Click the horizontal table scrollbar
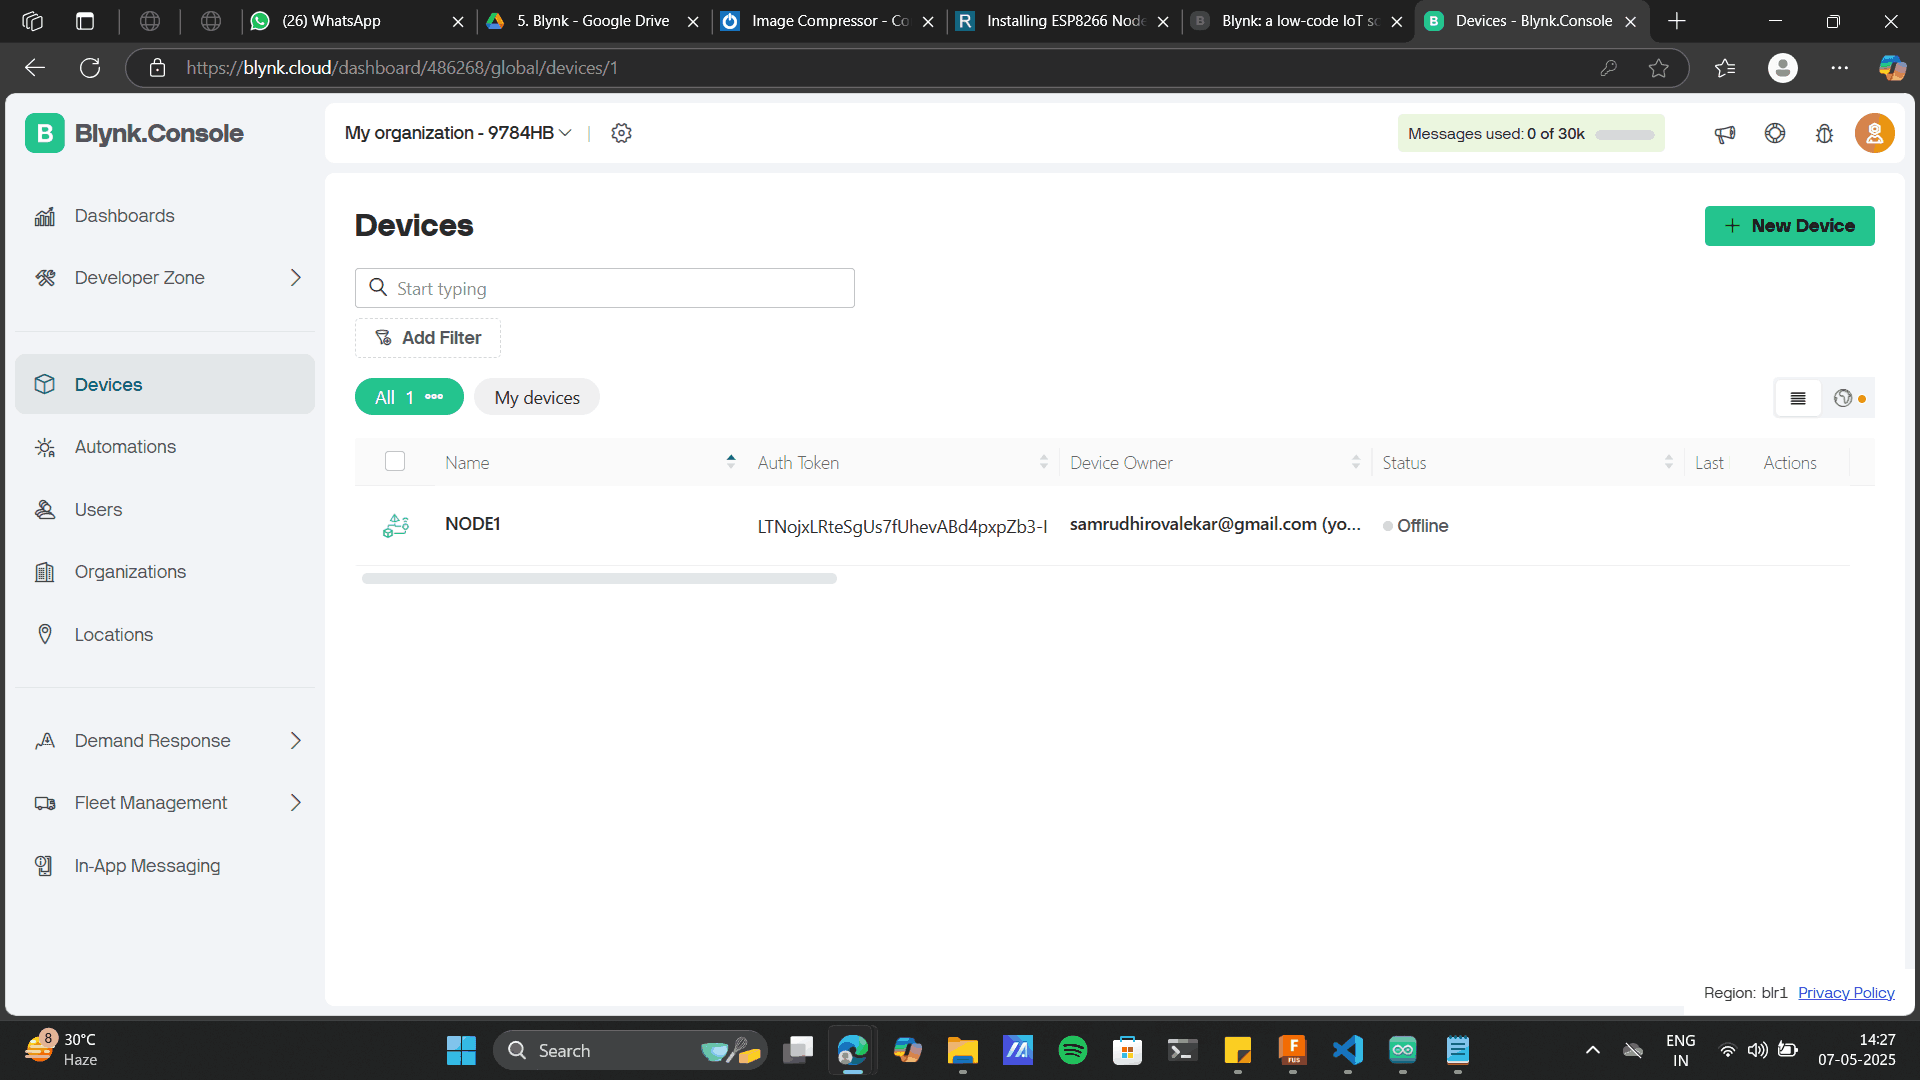 [x=599, y=578]
